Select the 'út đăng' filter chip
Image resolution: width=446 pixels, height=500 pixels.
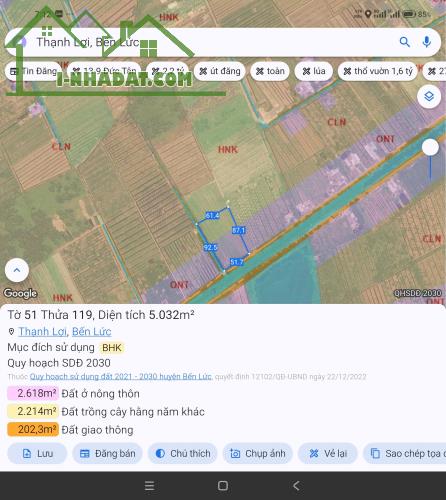220,71
